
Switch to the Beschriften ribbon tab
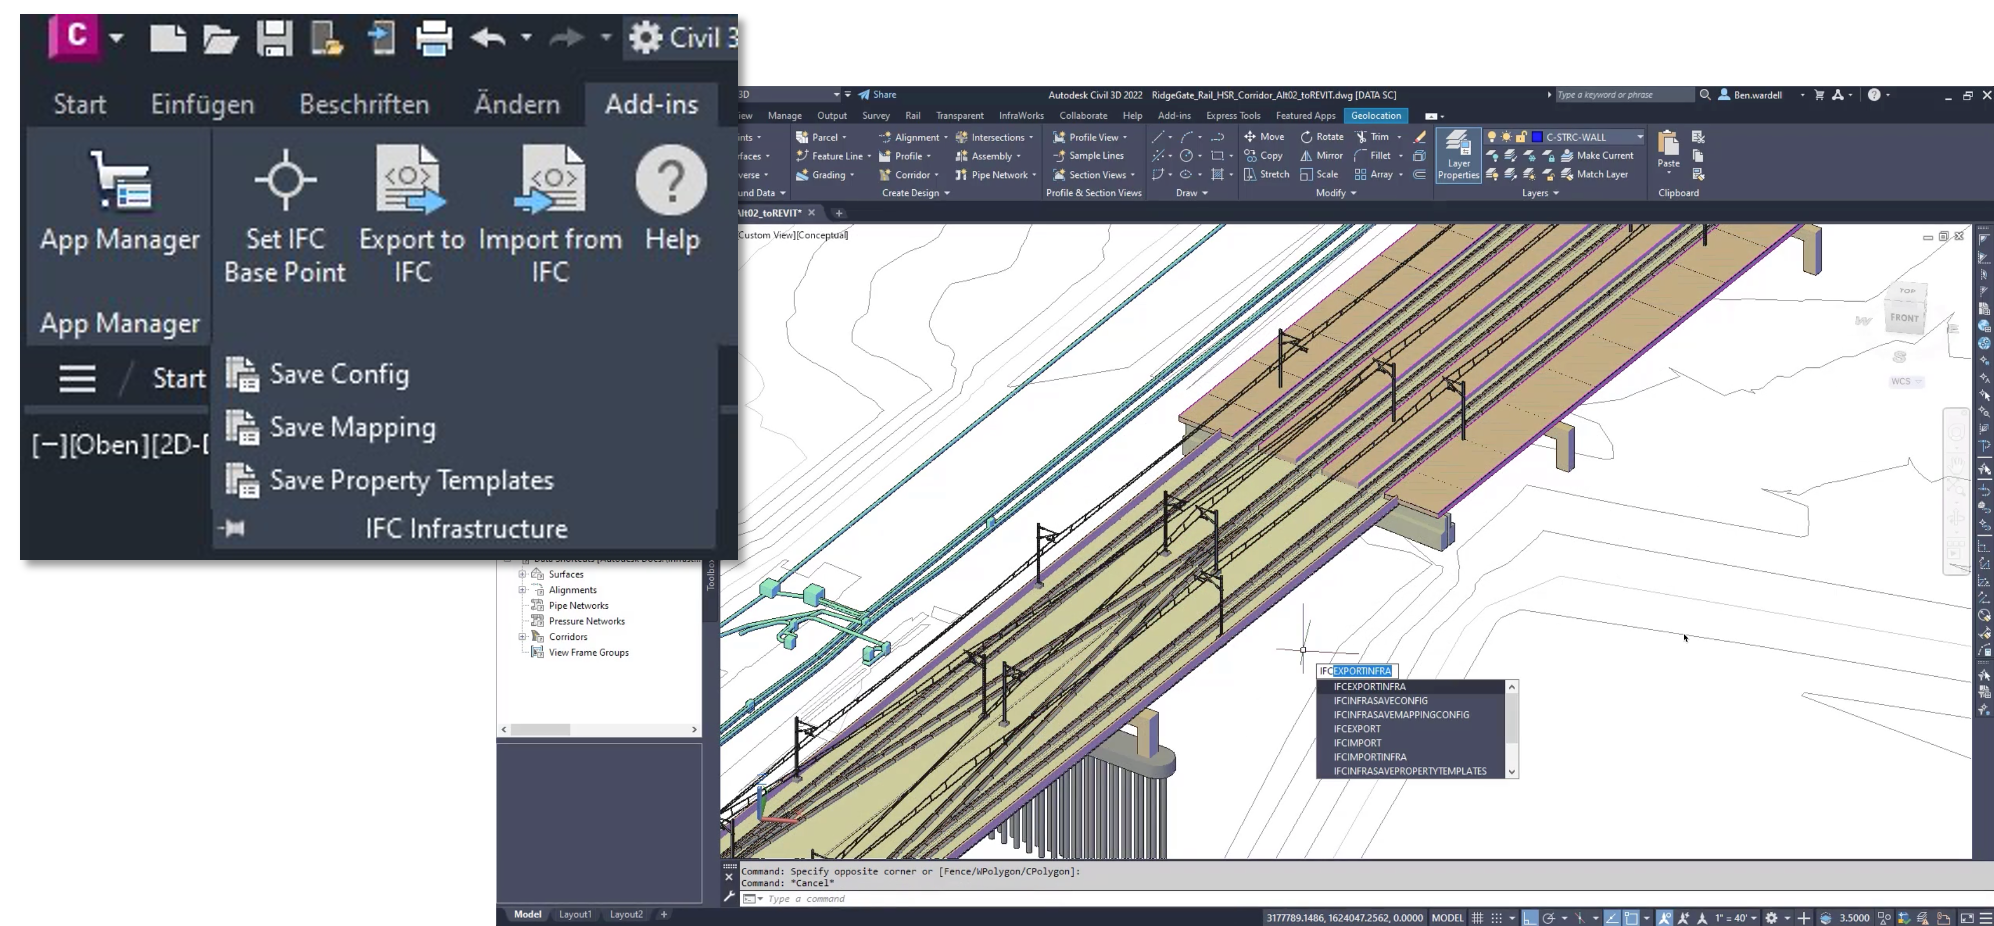coord(364,104)
